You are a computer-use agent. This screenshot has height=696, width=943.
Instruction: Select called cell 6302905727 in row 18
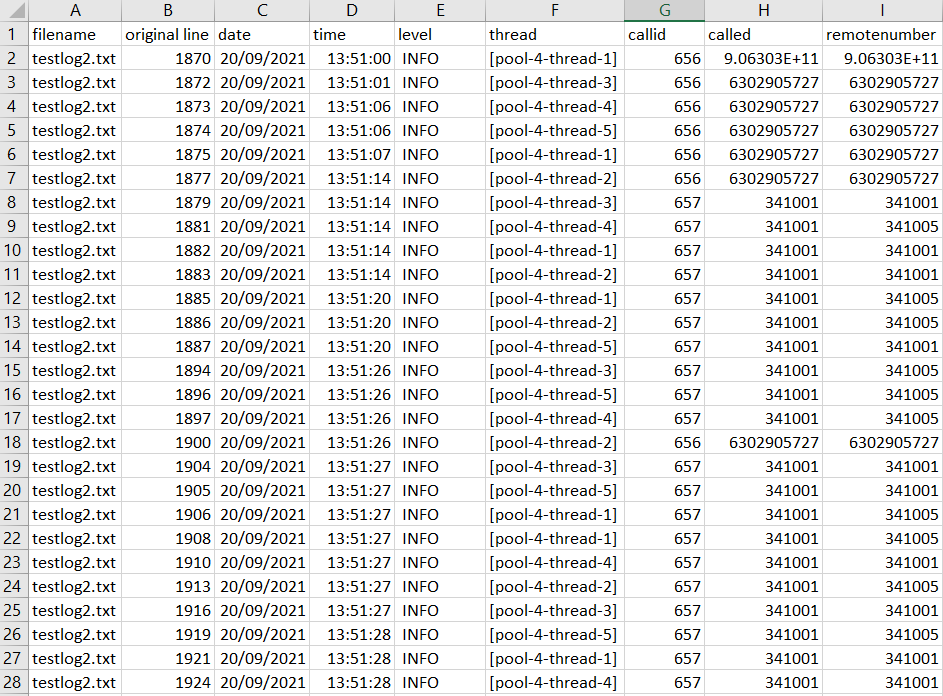pos(763,442)
